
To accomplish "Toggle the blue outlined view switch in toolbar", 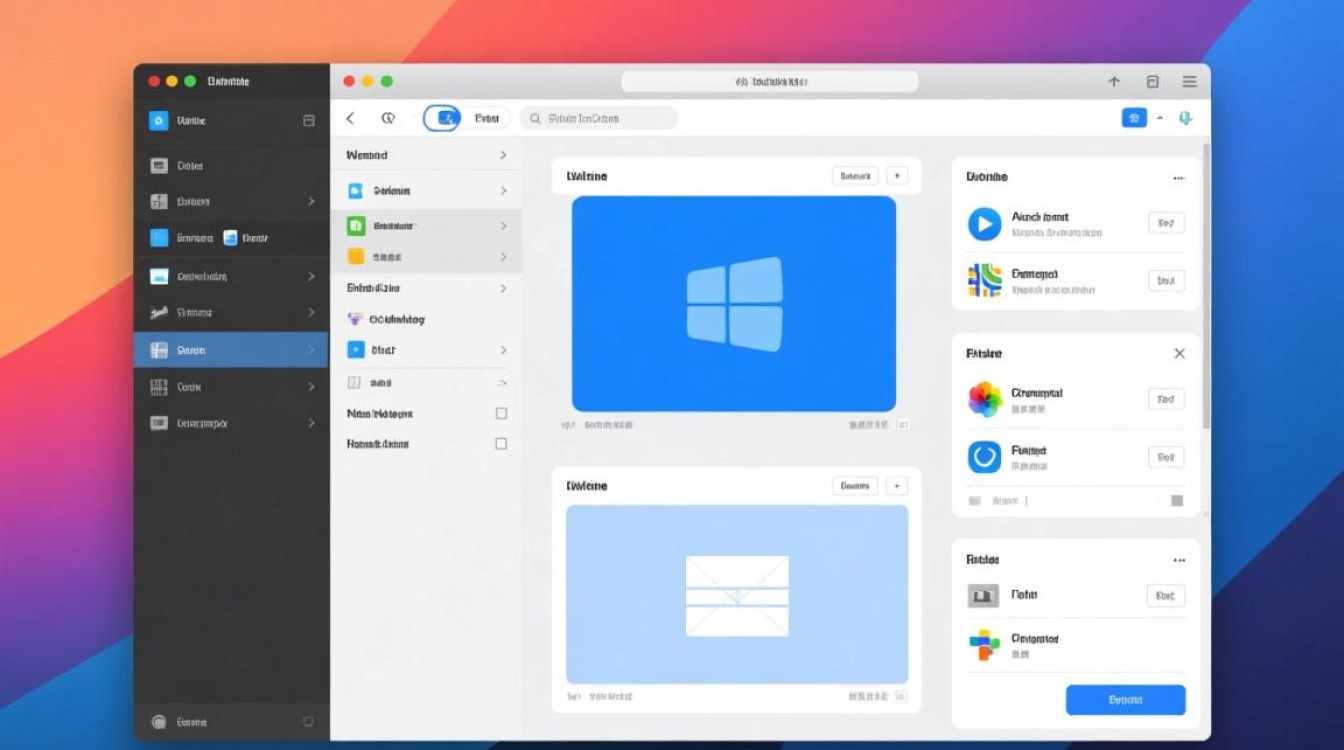I will (x=442, y=118).
